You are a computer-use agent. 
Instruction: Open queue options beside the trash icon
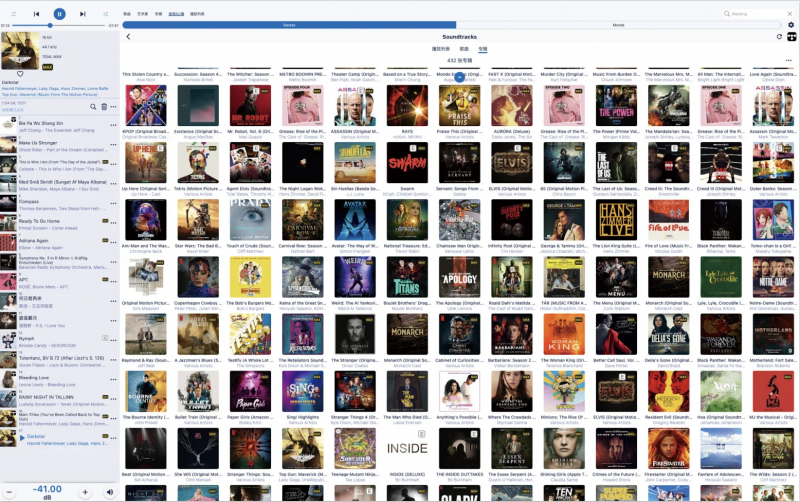(113, 107)
